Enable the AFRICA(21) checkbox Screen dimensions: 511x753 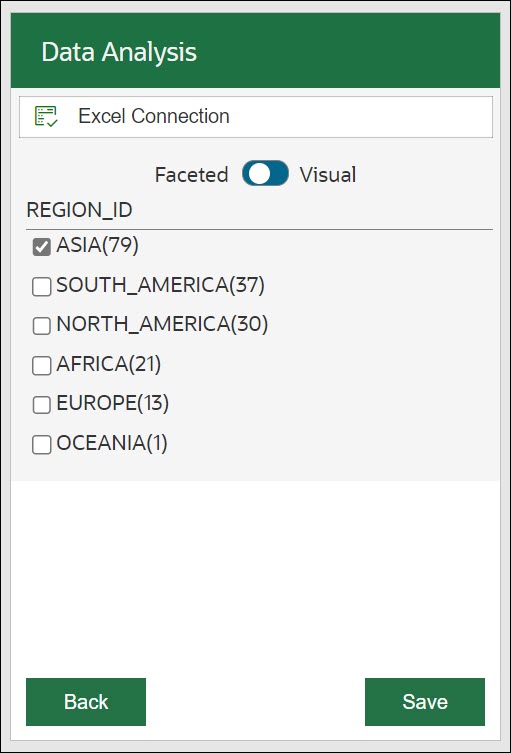(x=42, y=366)
